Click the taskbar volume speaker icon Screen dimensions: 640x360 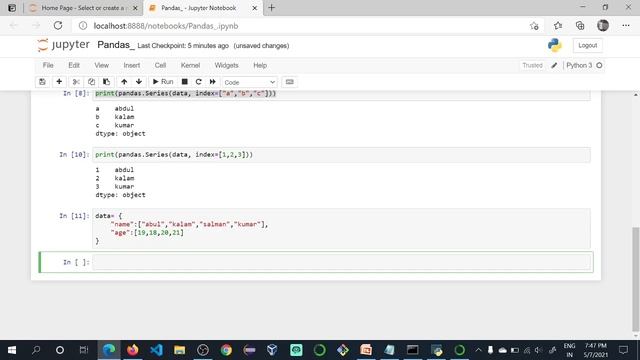[x=539, y=350]
